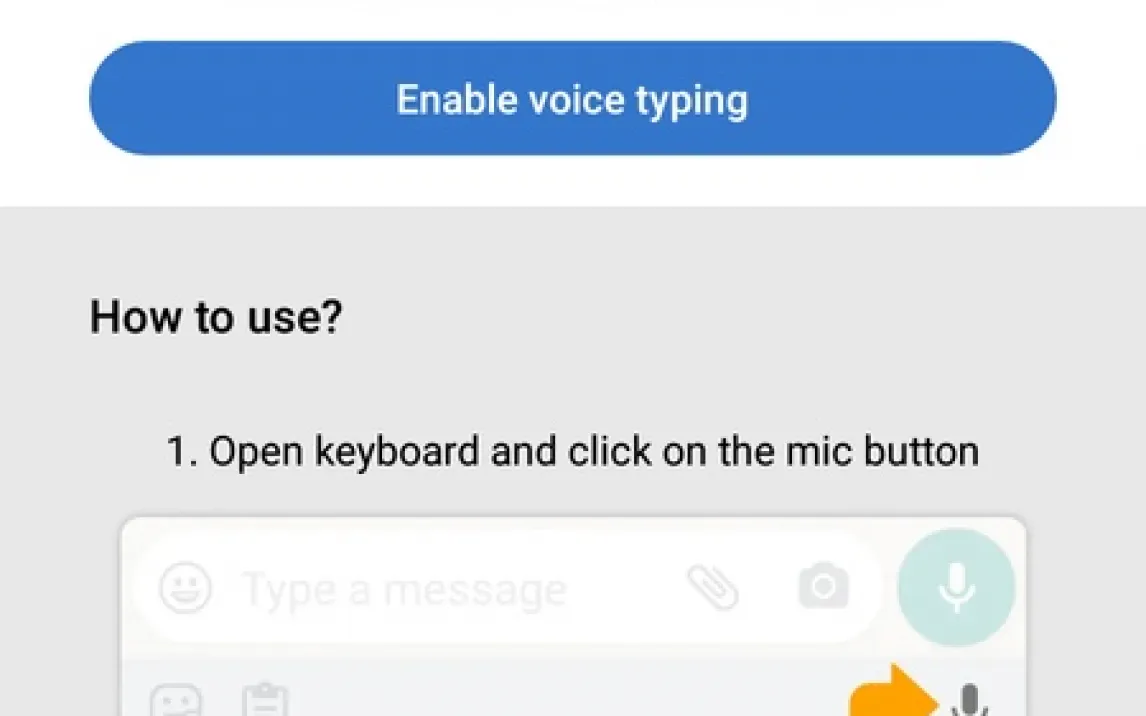Viewport: 1146px width, 716px height.
Task: Click the gray keyboard mic icon
Action: (x=970, y=700)
